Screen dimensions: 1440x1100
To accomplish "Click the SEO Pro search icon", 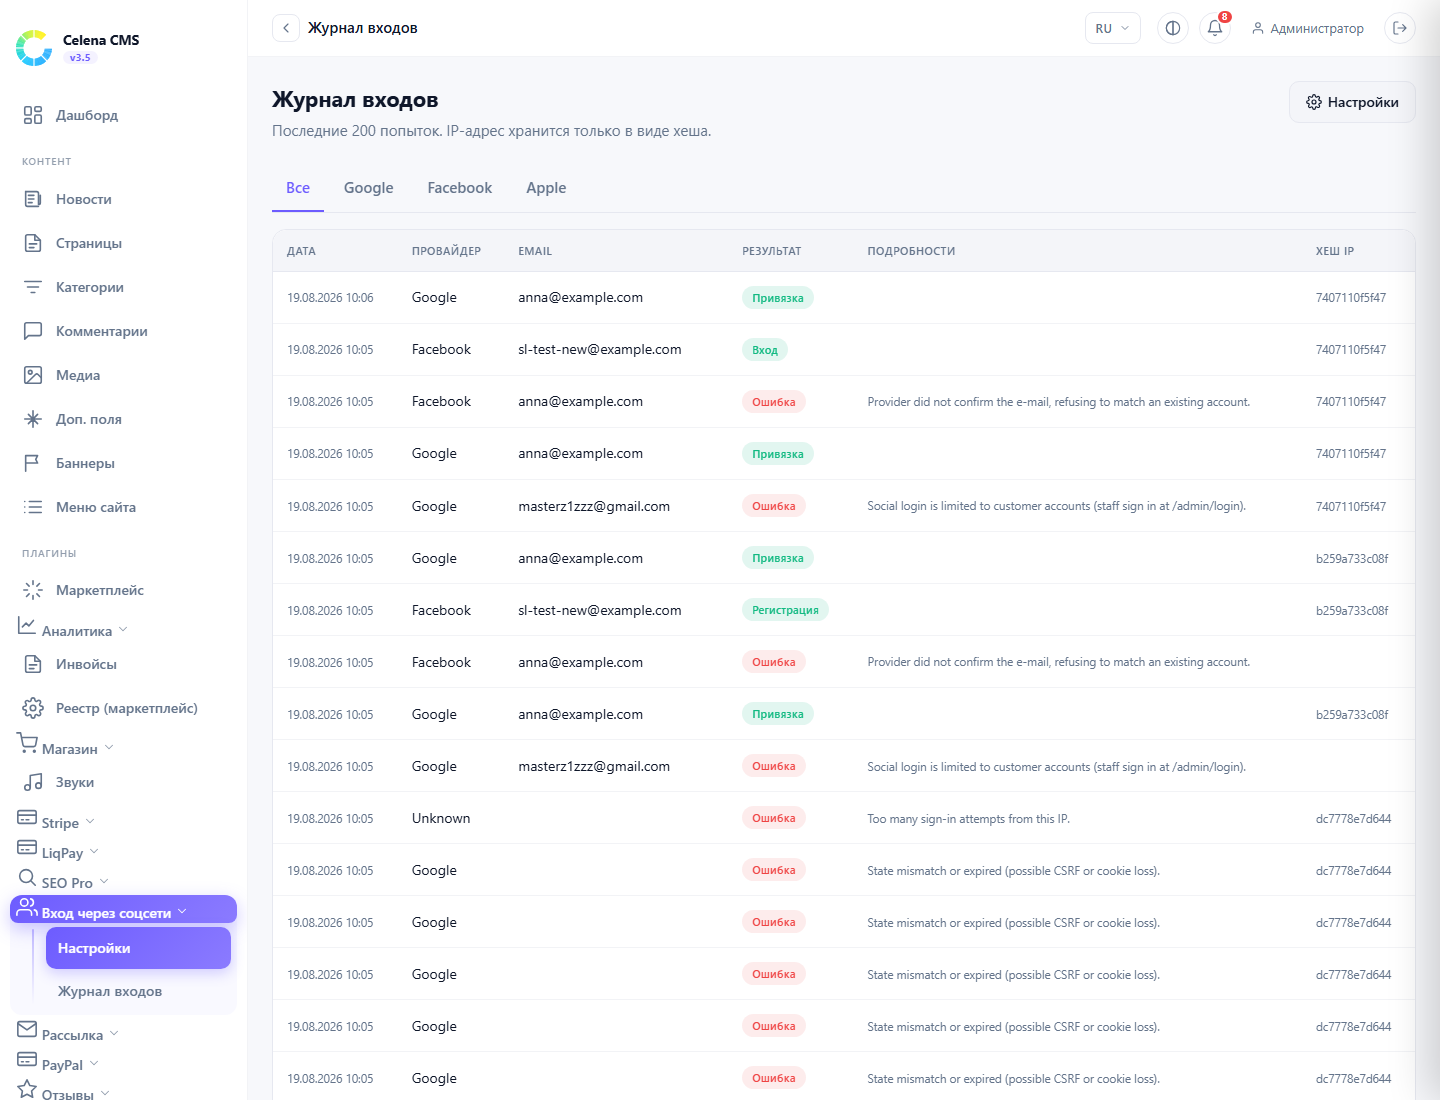I will [x=27, y=878].
